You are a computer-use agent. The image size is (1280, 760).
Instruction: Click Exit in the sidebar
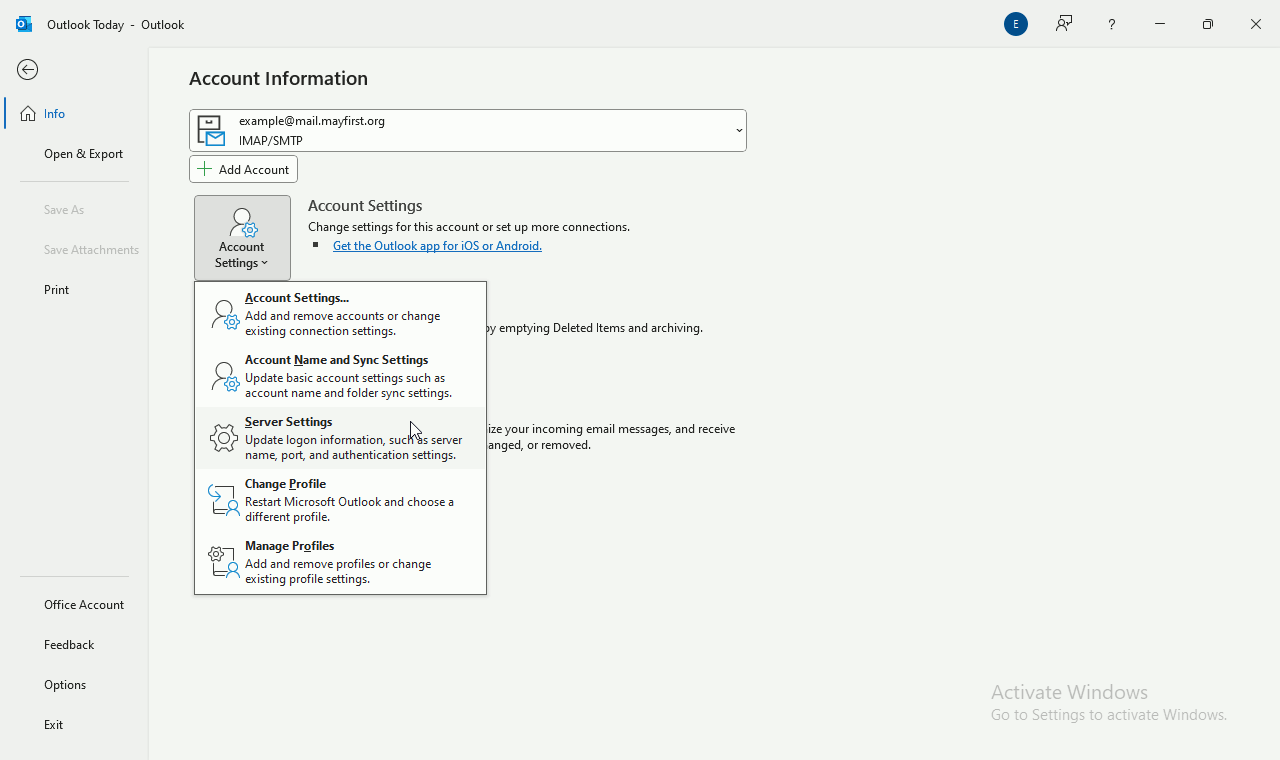[75, 725]
